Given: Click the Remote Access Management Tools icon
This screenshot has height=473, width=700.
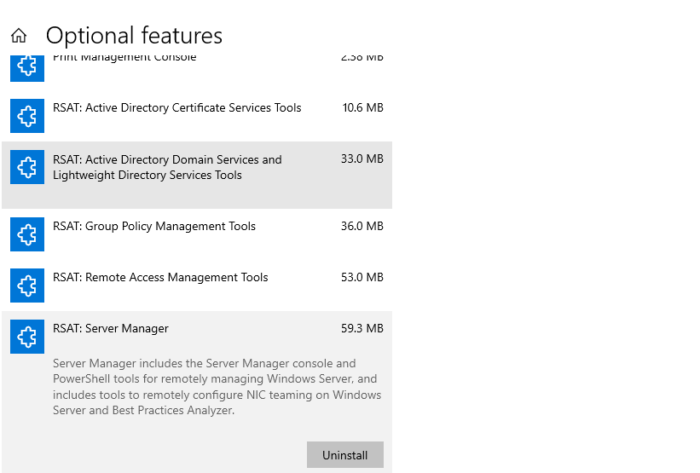Looking at the screenshot, I should point(27,286).
